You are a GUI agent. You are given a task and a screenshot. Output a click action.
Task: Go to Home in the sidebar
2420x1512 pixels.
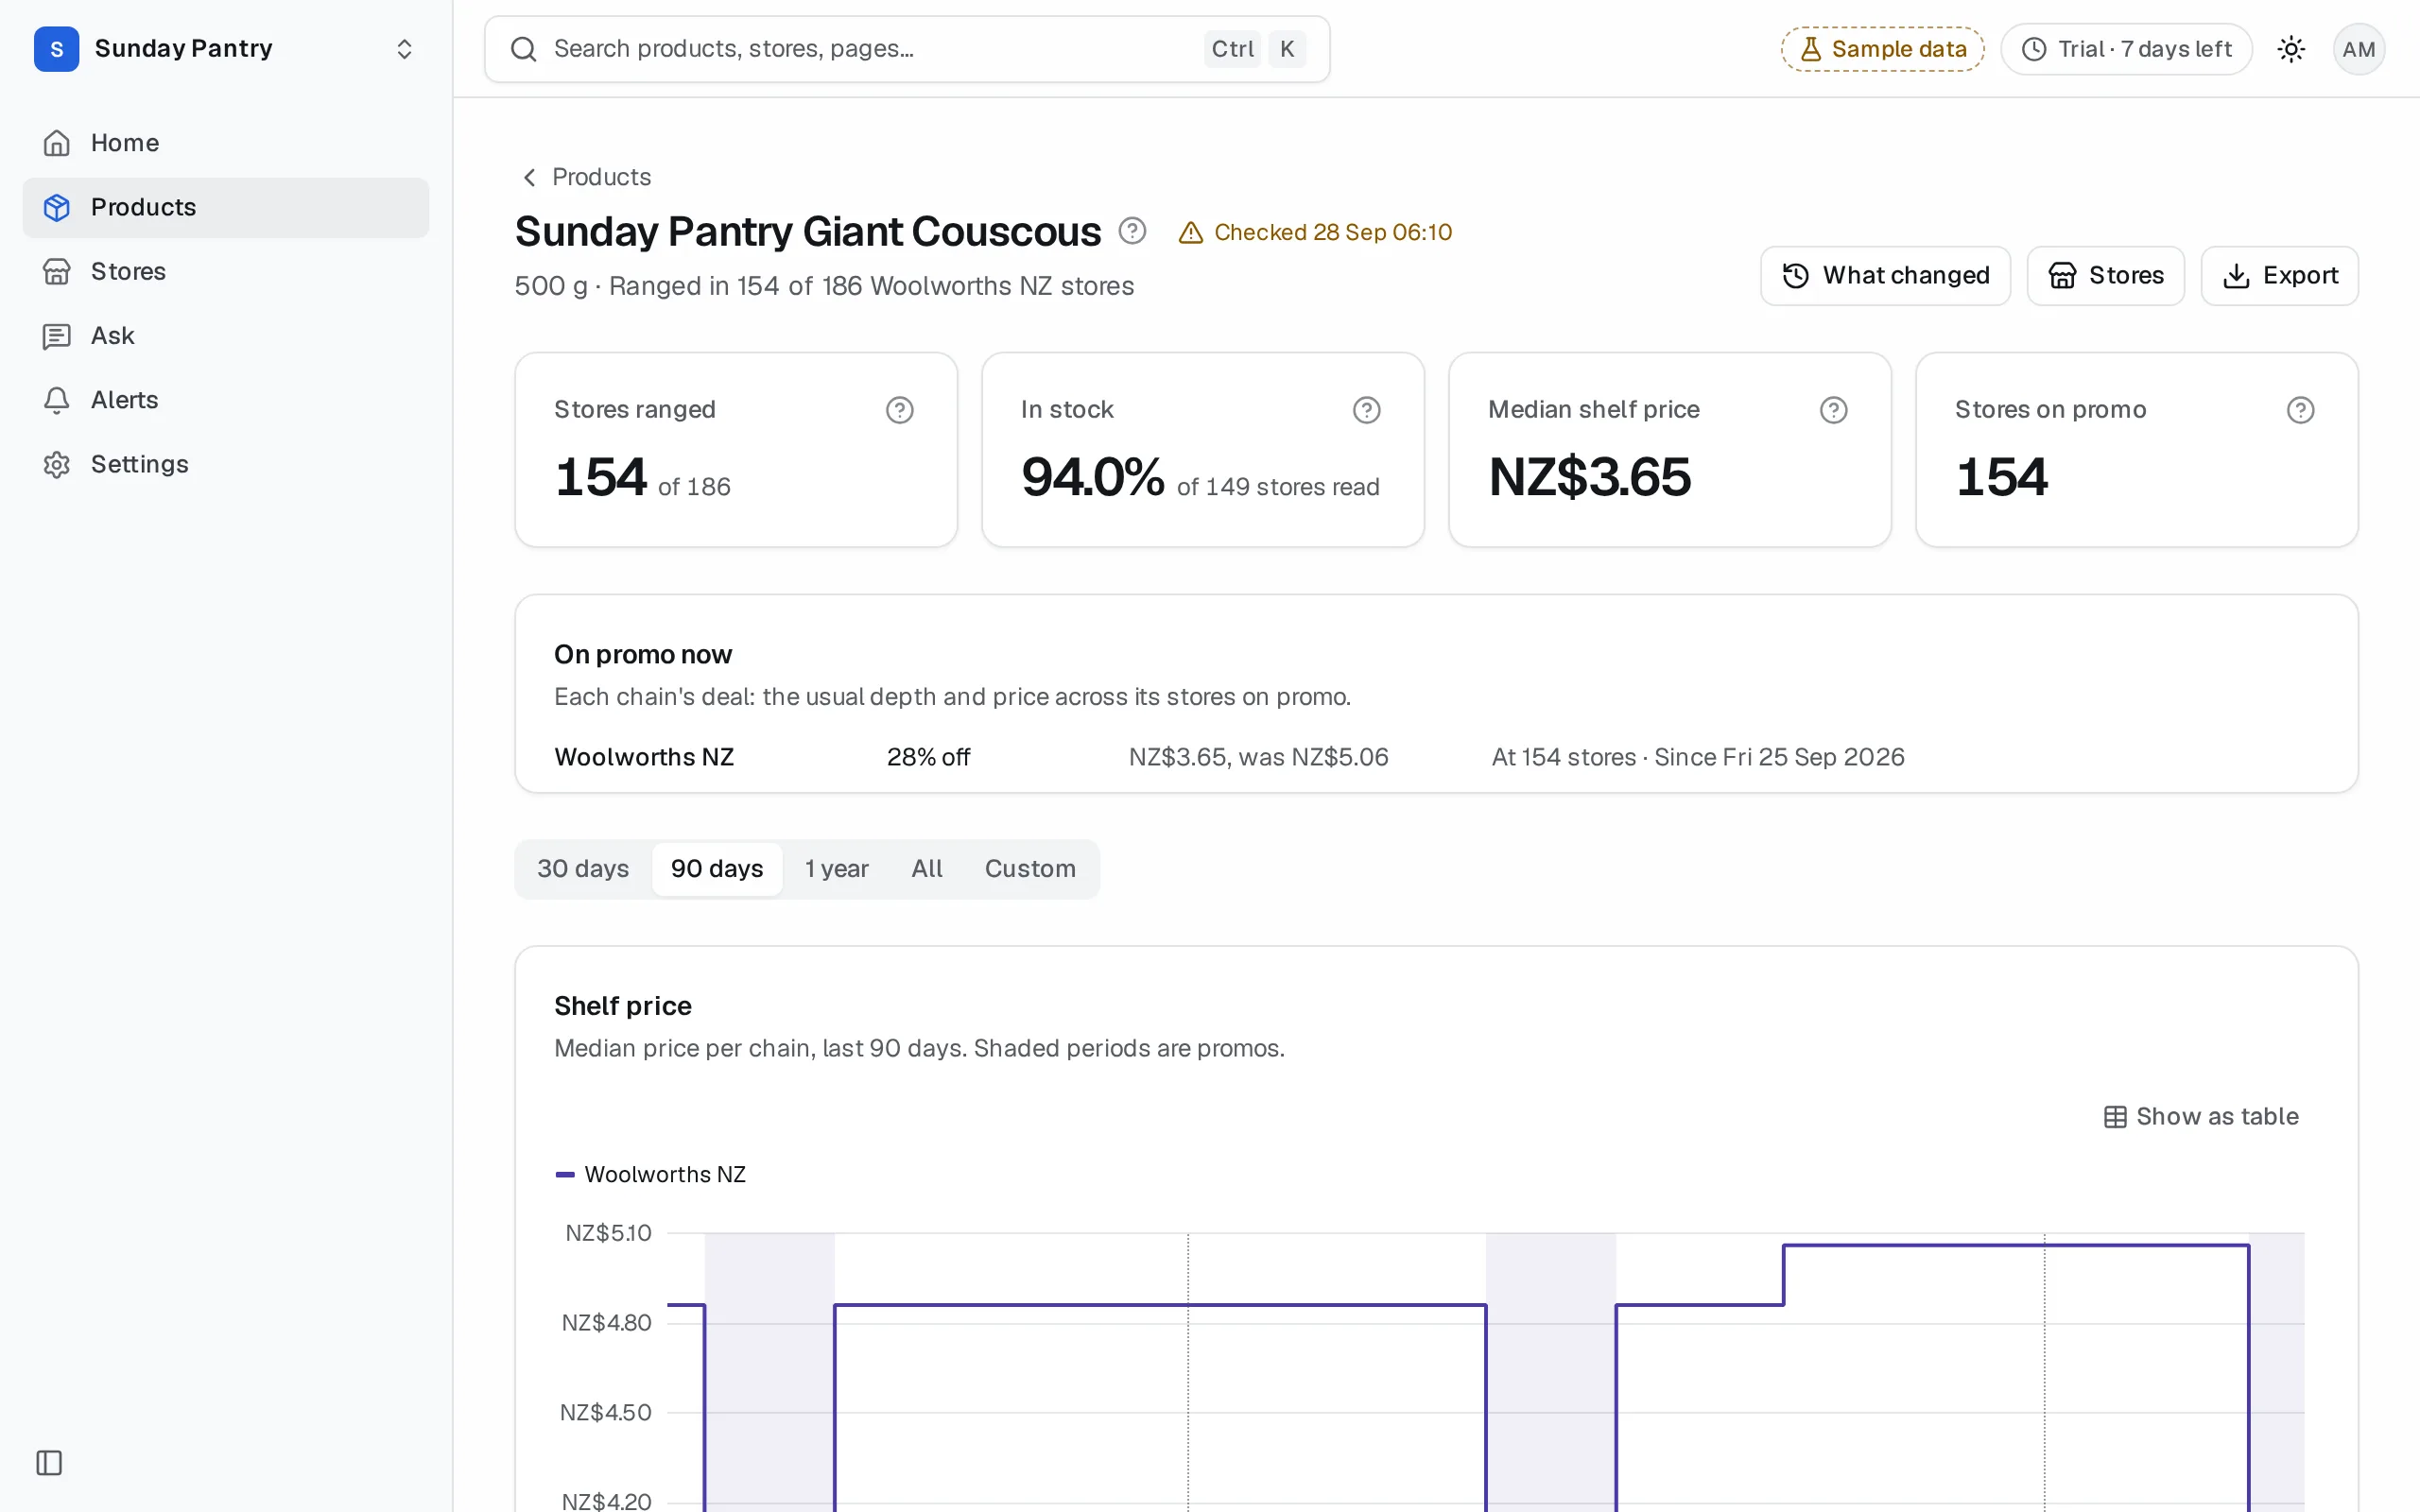point(226,143)
